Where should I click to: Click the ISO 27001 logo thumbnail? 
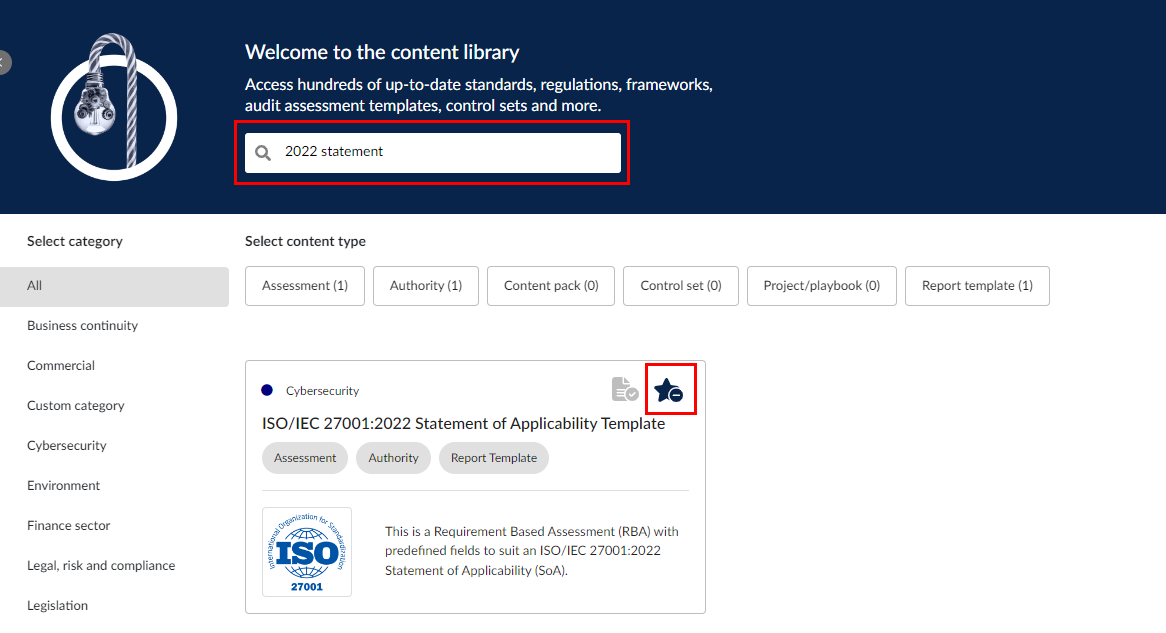tap(306, 552)
